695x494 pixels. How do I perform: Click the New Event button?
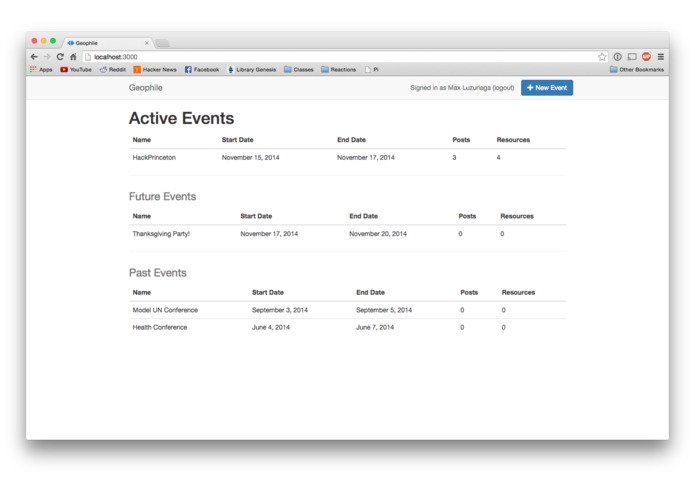(x=547, y=88)
